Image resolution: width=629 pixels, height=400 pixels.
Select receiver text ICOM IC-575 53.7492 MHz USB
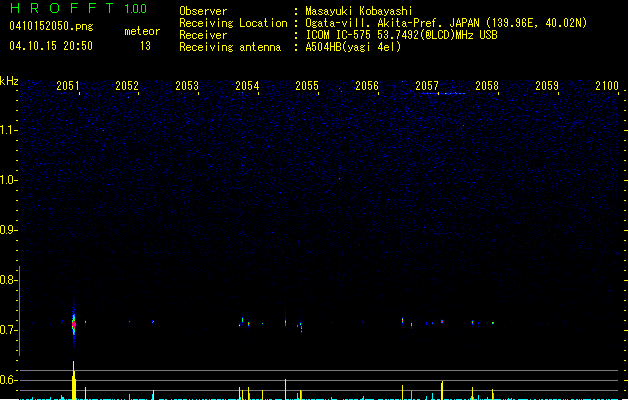pyautogui.click(x=402, y=35)
